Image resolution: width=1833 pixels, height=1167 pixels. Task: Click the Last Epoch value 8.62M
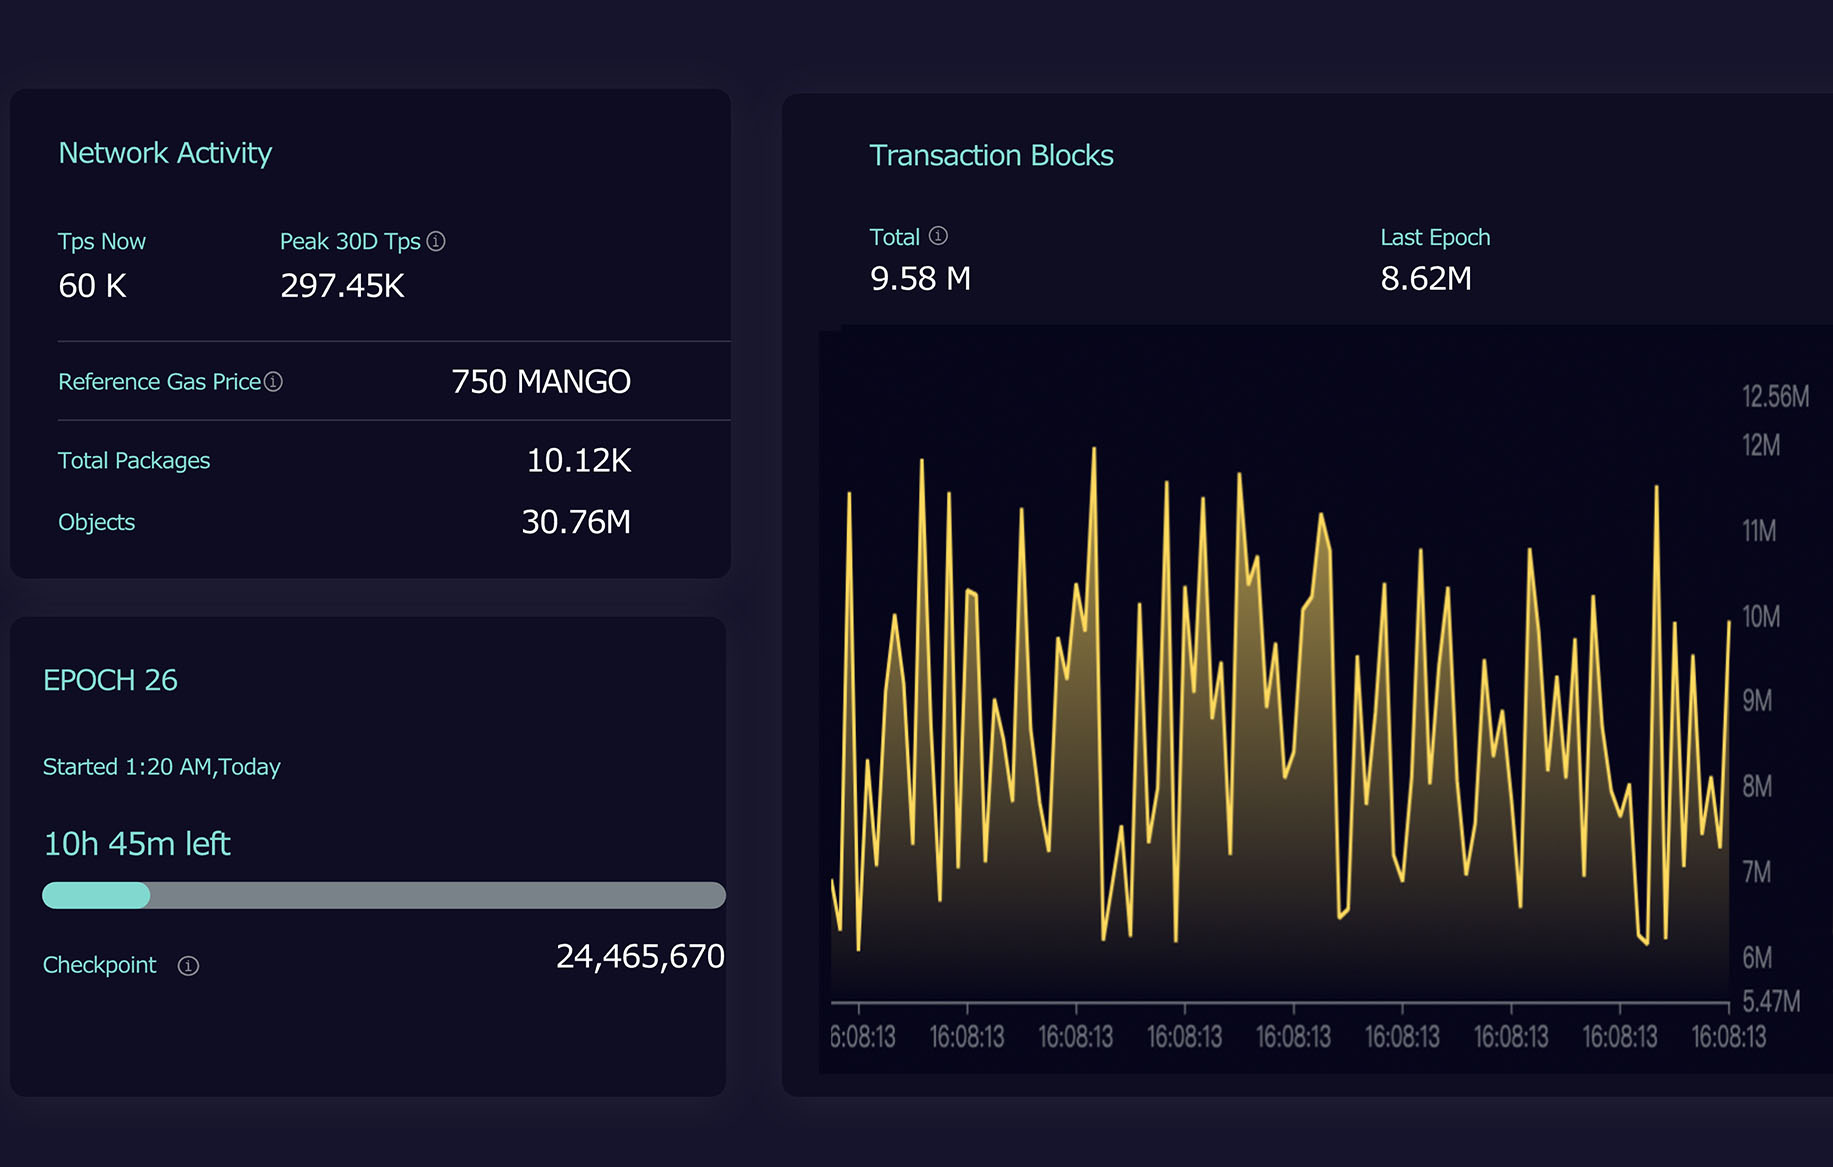1426,279
